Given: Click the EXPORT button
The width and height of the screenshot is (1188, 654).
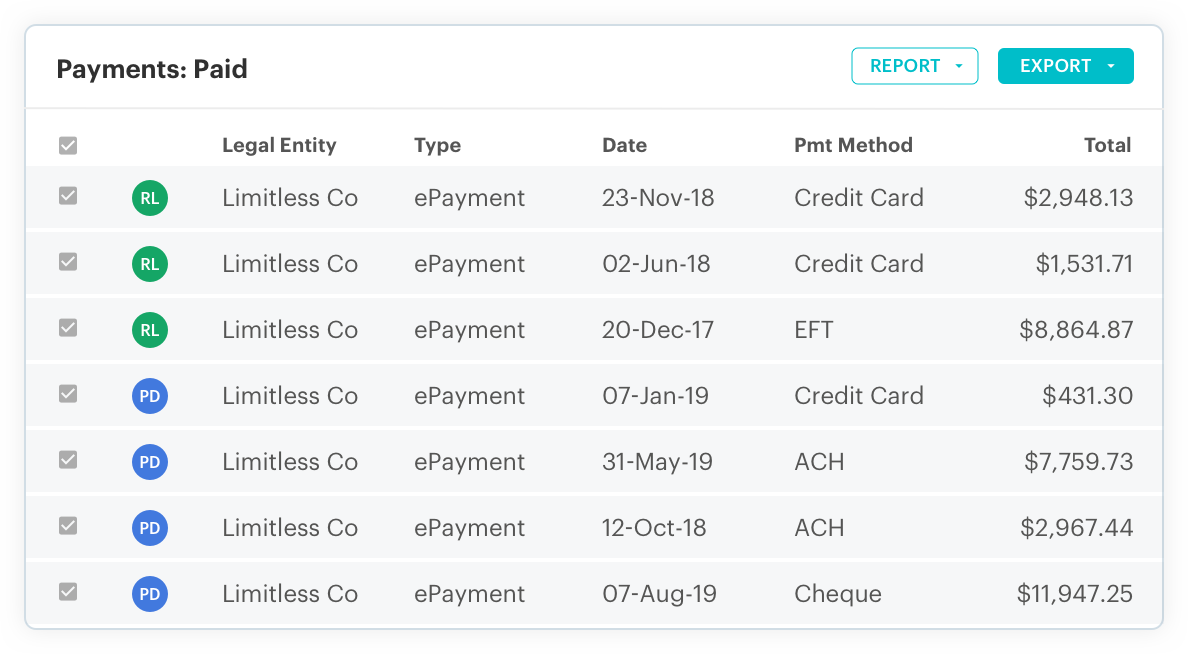Looking at the screenshot, I should [x=1055, y=66].
